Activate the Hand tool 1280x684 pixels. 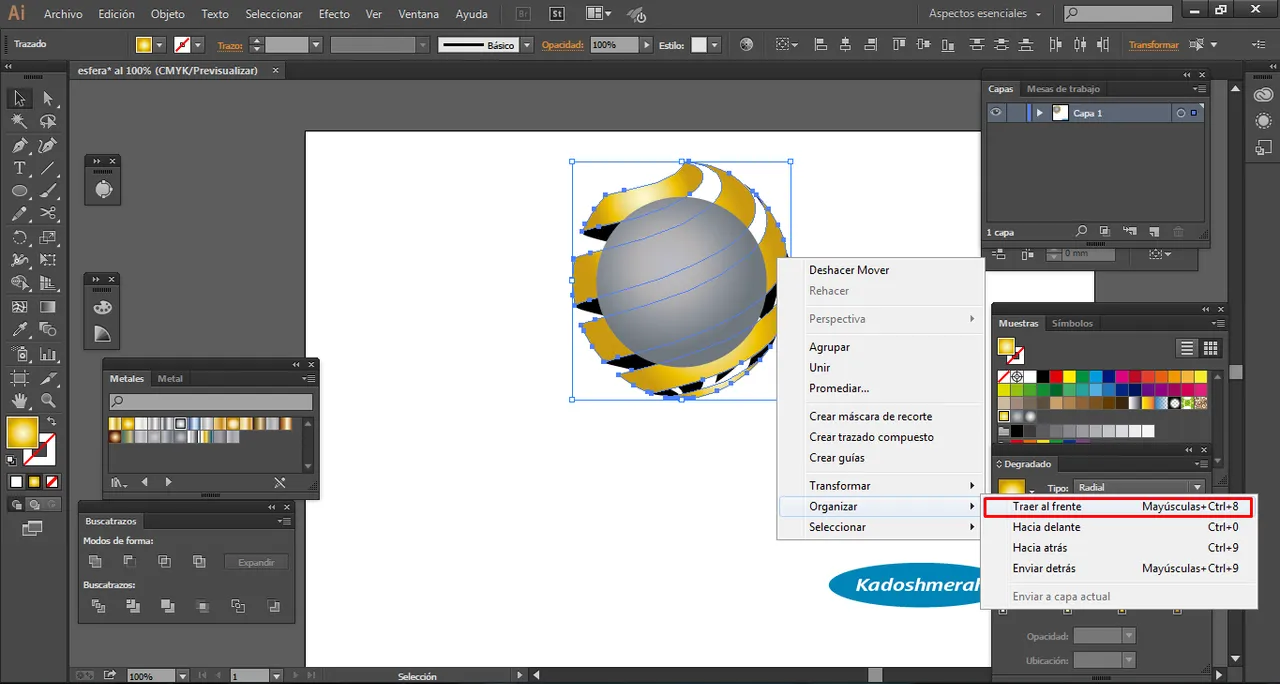tap(19, 401)
